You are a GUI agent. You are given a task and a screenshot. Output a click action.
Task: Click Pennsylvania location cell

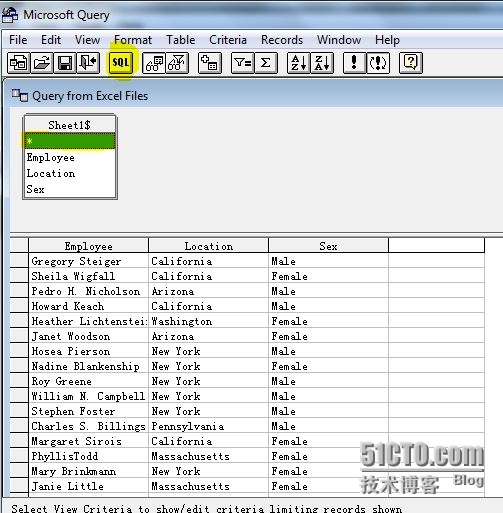pyautogui.click(x=209, y=426)
